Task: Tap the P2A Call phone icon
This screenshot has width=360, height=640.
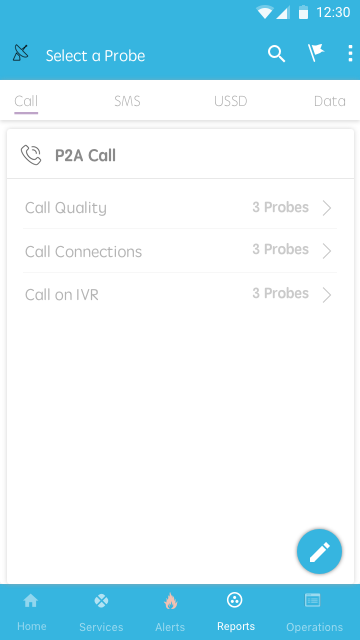Action: click(x=31, y=155)
